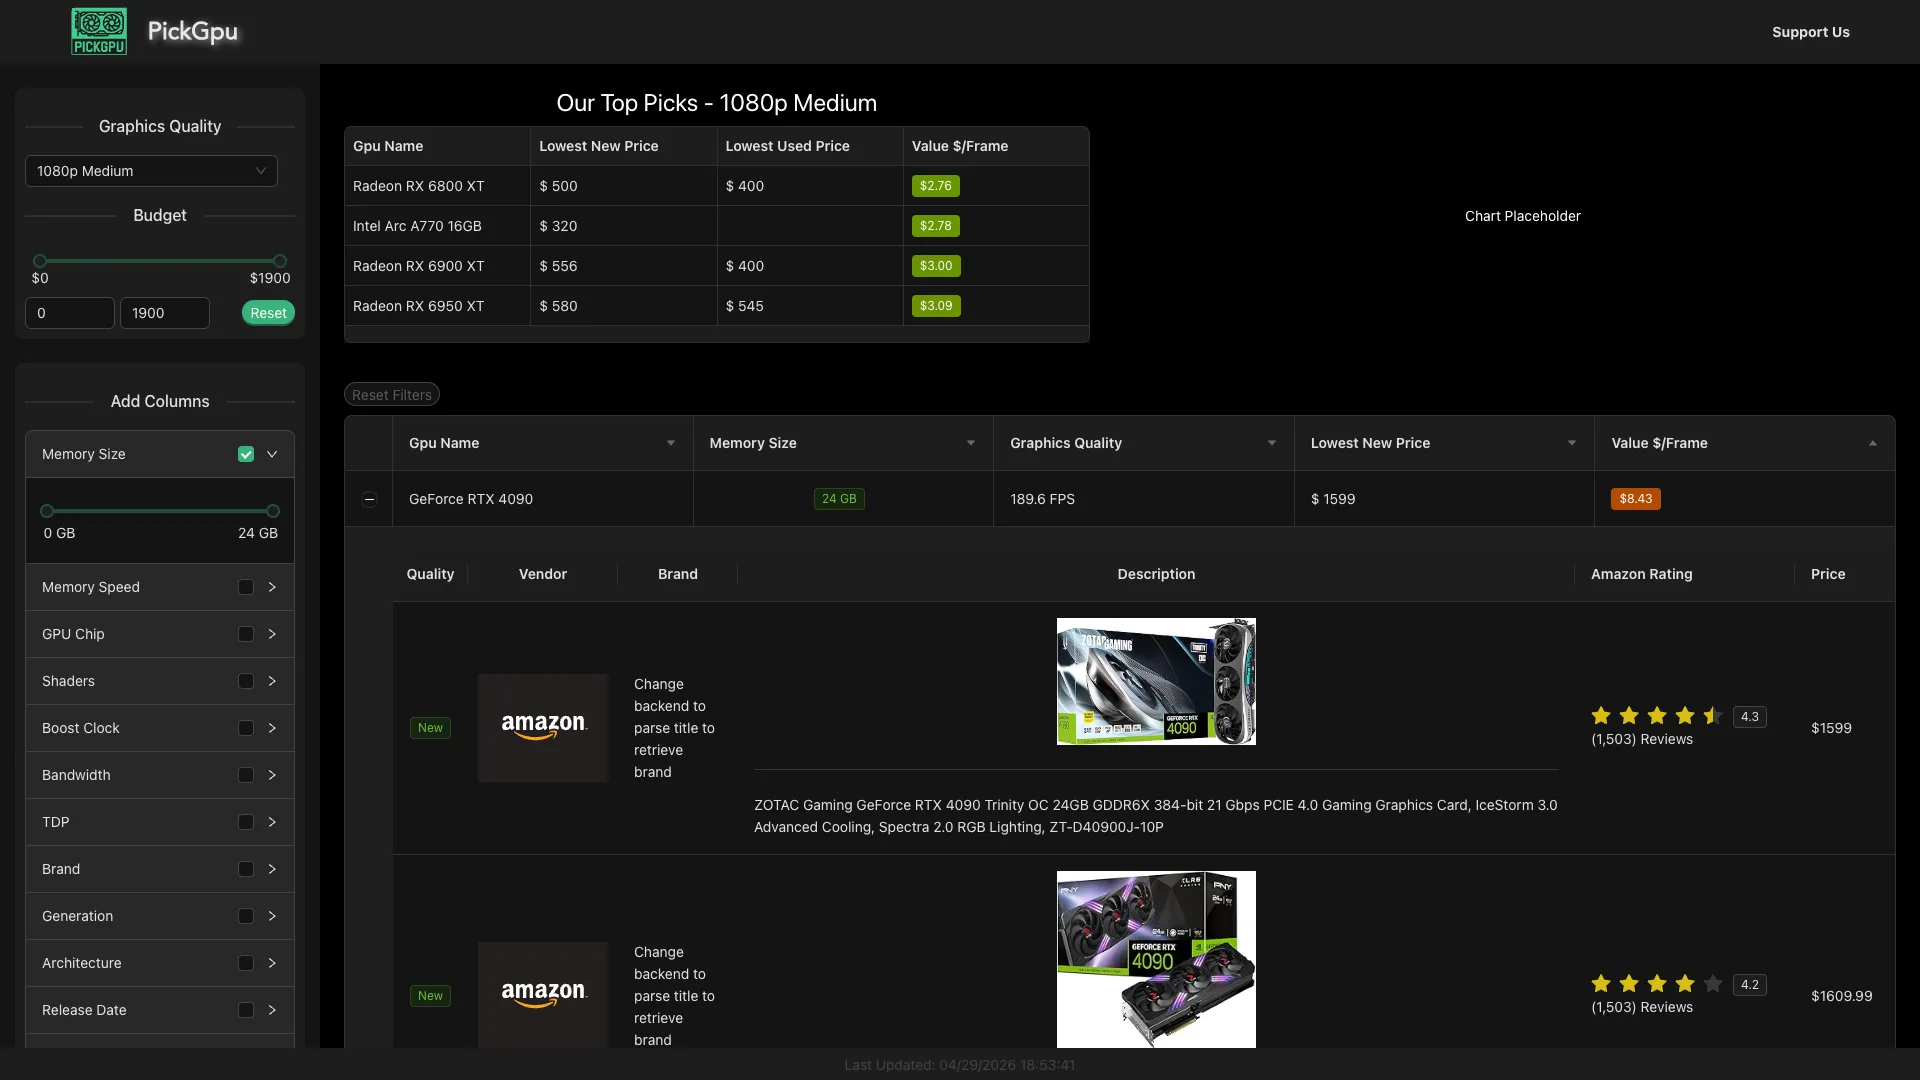Open Graphics Quality column filter arrow
This screenshot has width=1920, height=1080.
click(1272, 443)
